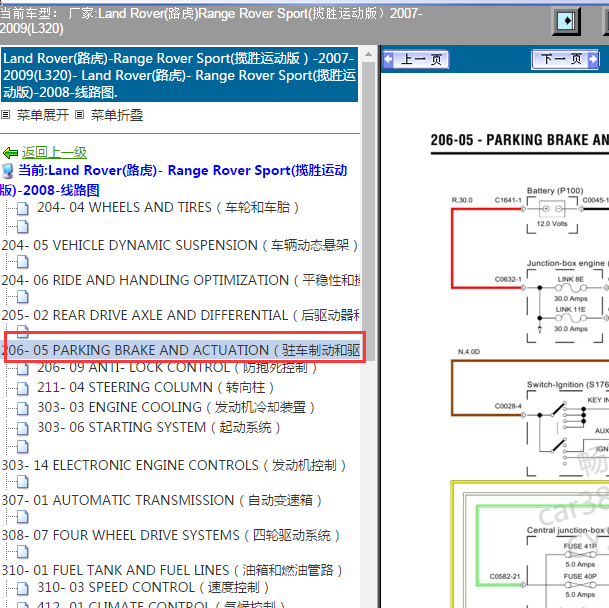Viewport: 609px width, 608px height.
Task: Go to next page (下一页)
Action: 565,59
